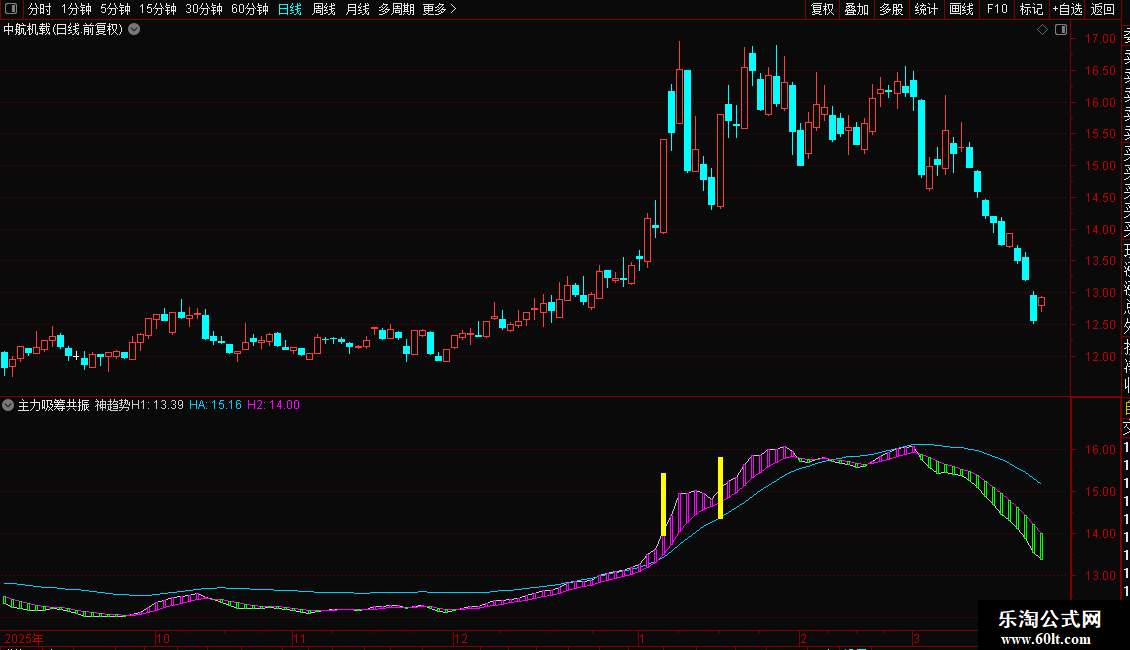
Task: Switch to 月线 monthly chart
Action: 357,9
